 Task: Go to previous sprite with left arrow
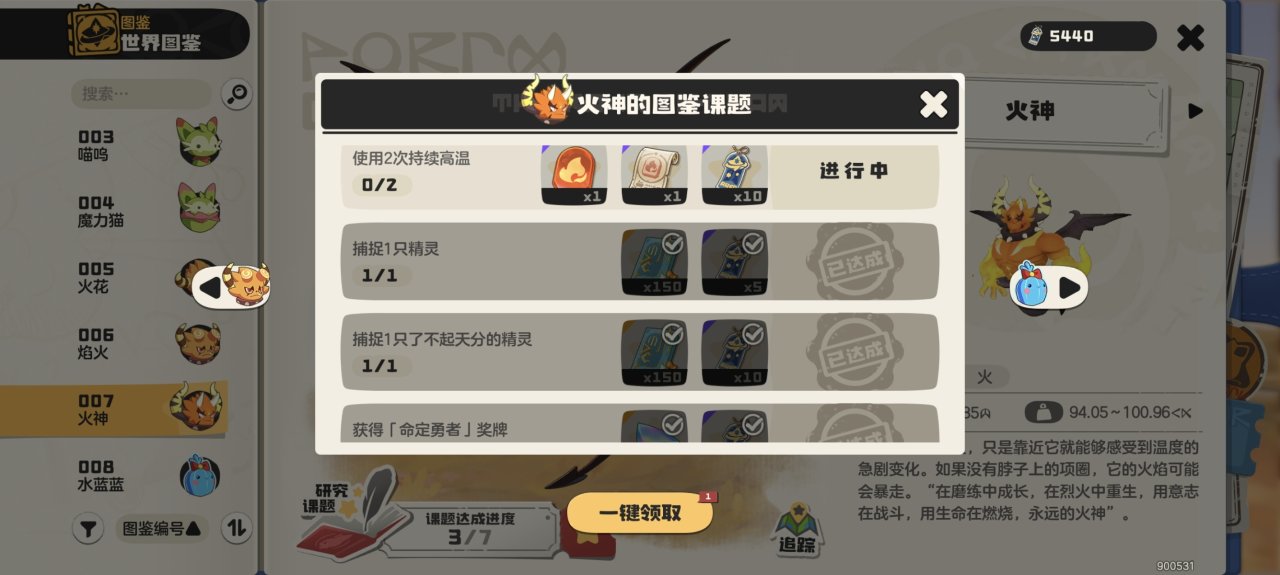[x=231, y=287]
